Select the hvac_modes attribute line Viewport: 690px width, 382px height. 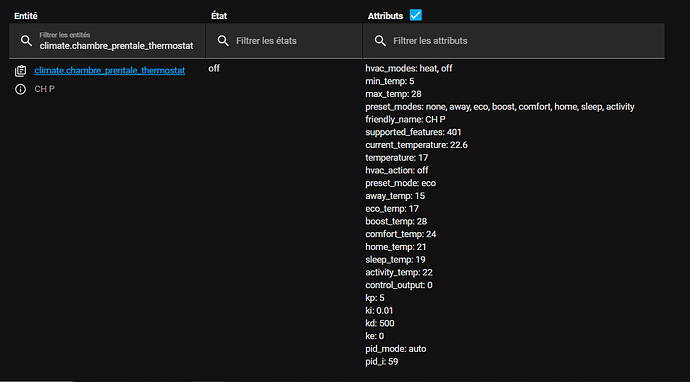pos(409,69)
